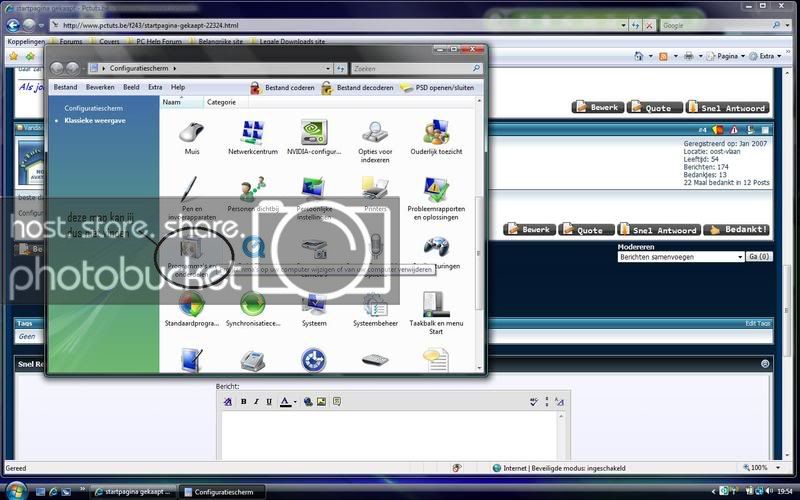800x500 pixels.
Task: Open Systeembeheer icon
Action: click(376, 307)
